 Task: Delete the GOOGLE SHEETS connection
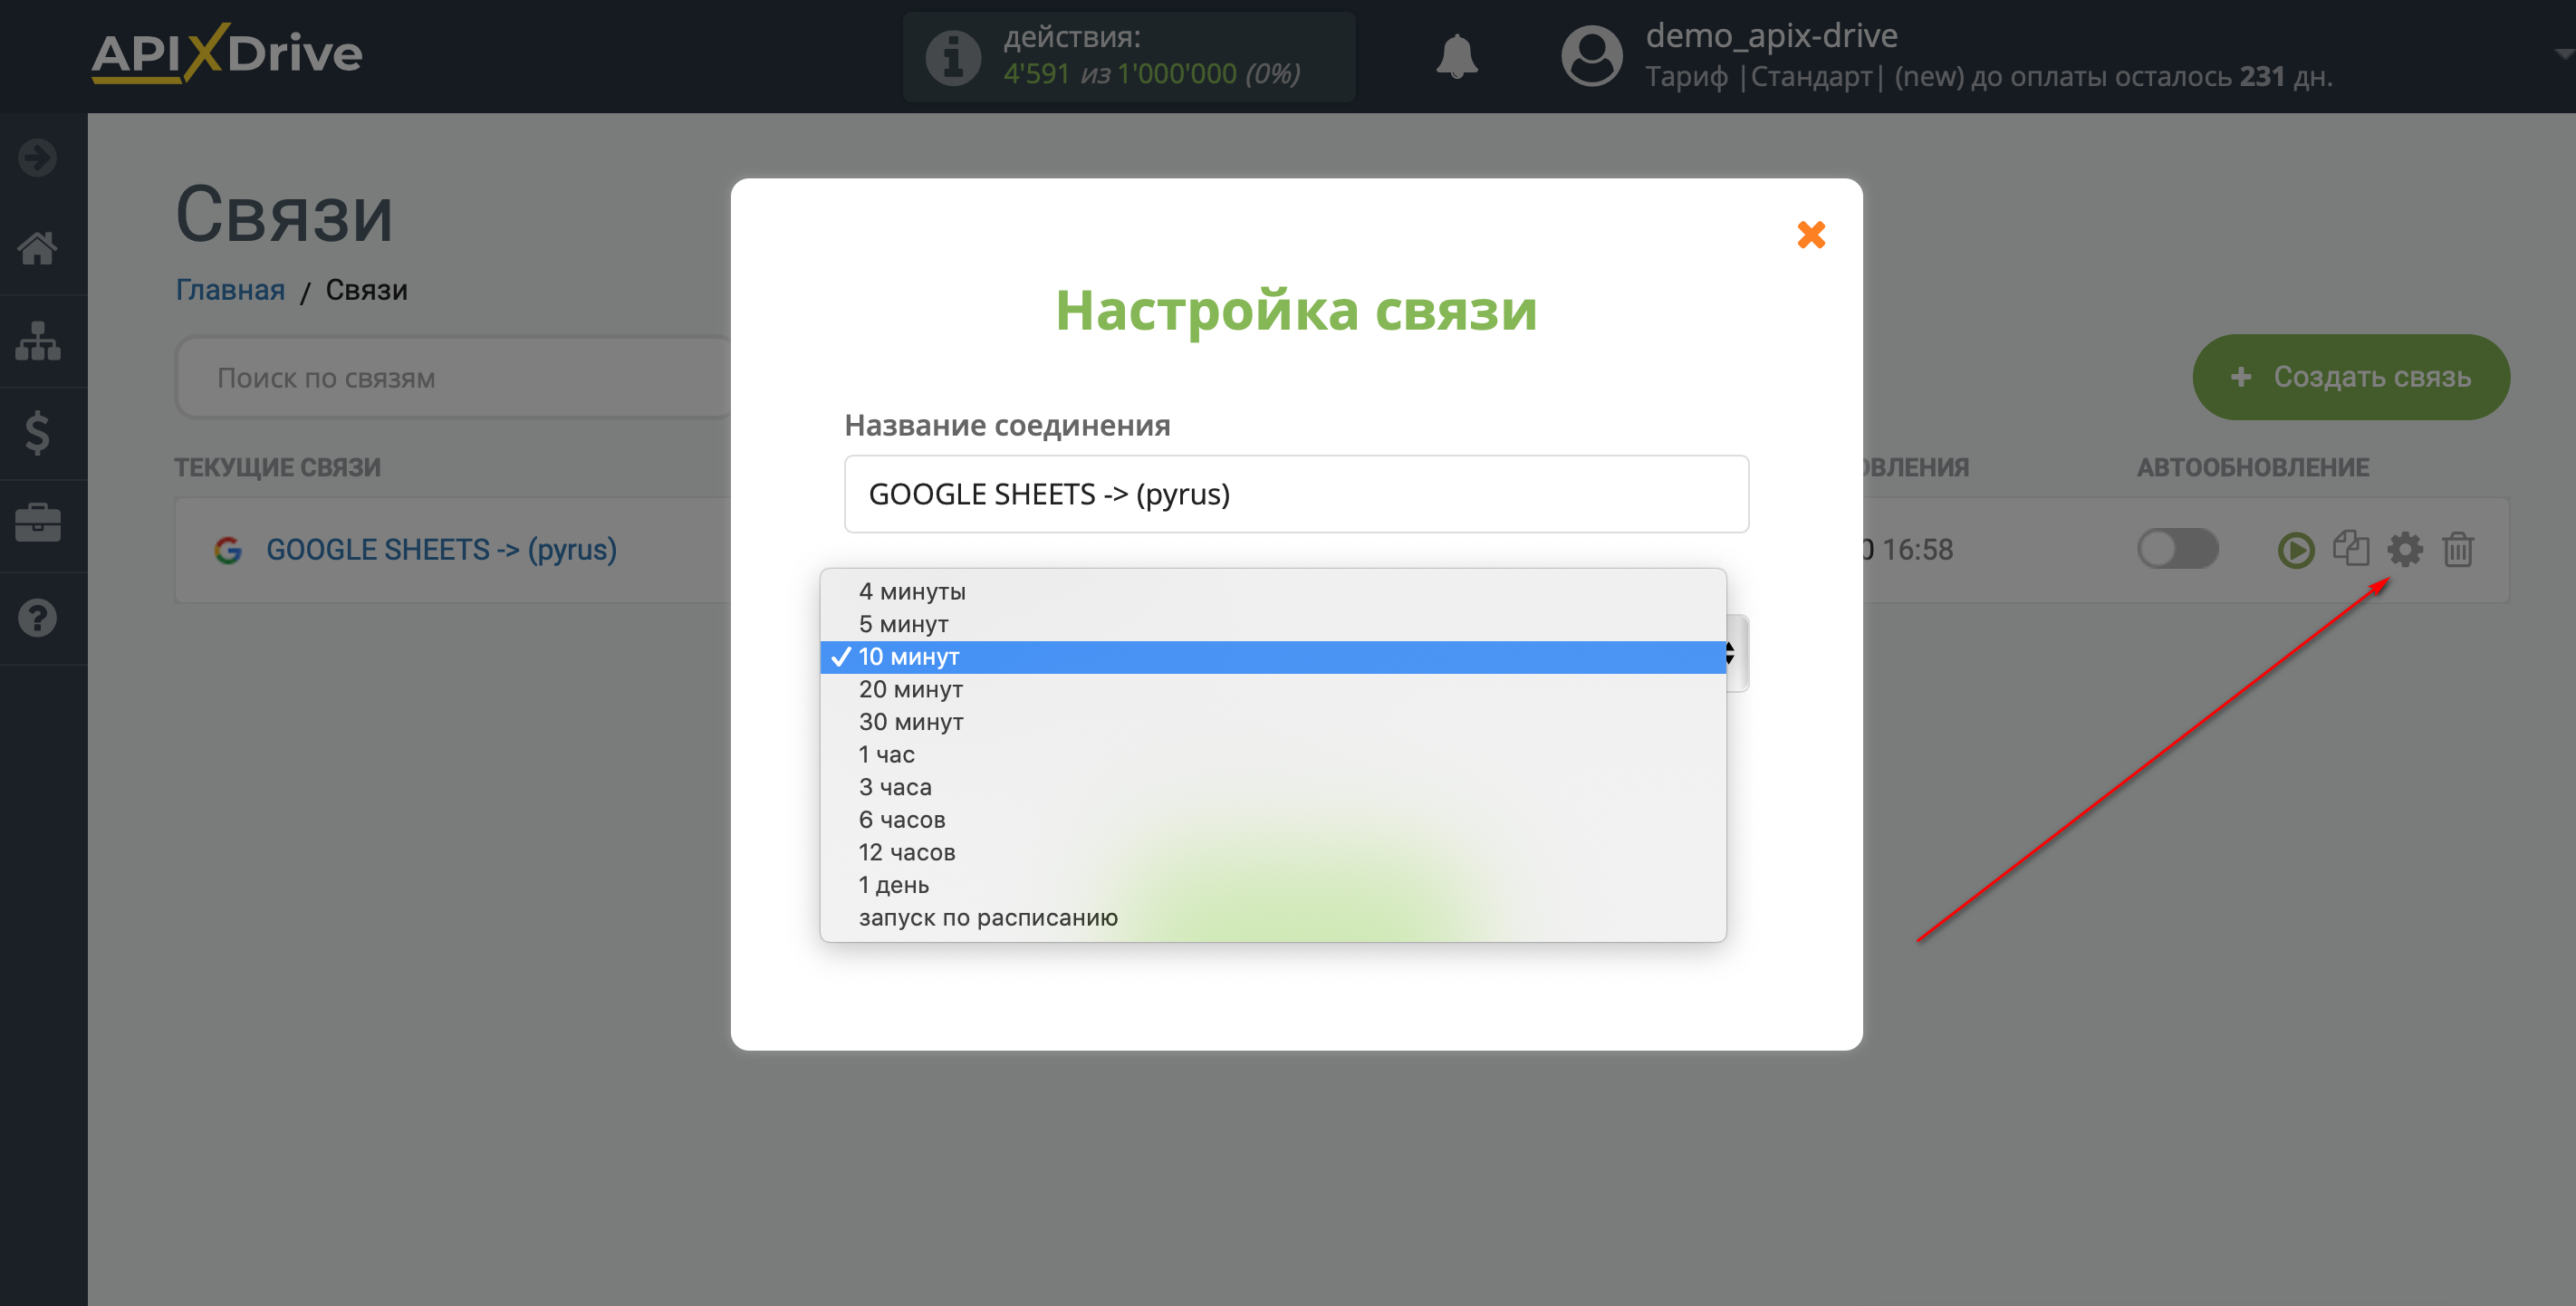click(2458, 549)
